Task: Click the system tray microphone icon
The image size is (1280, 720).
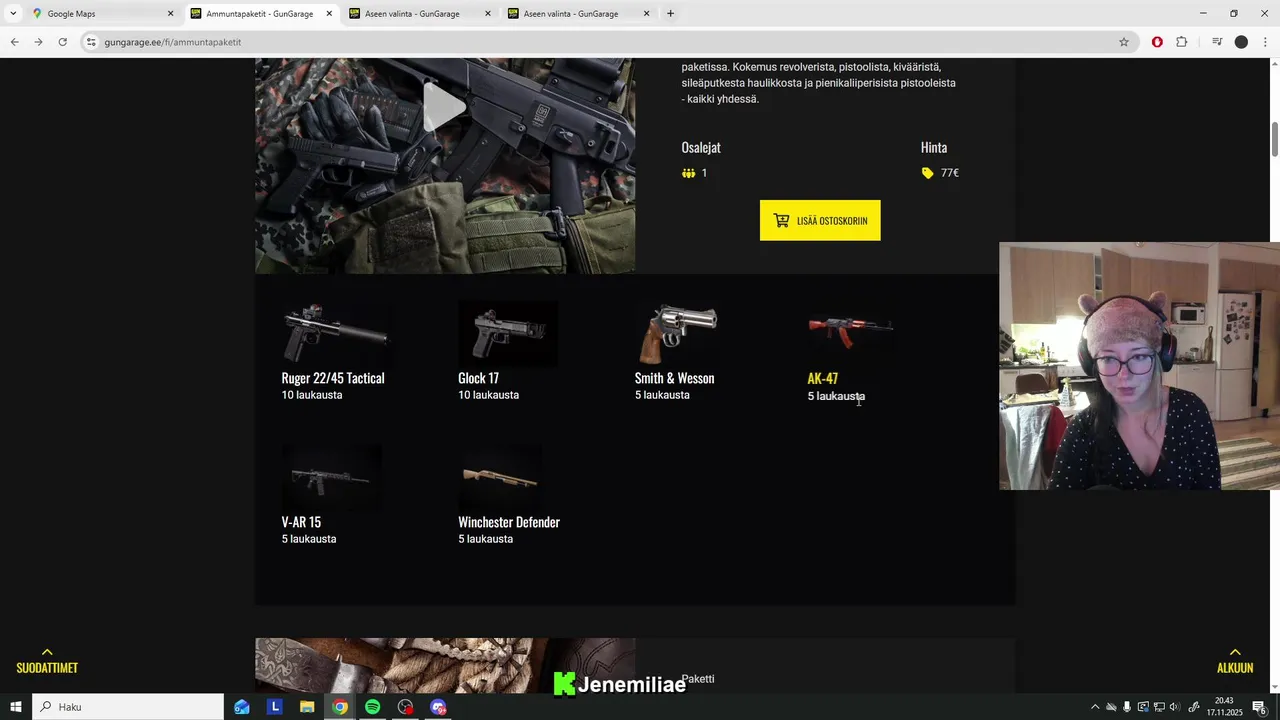Action: tap(1127, 707)
